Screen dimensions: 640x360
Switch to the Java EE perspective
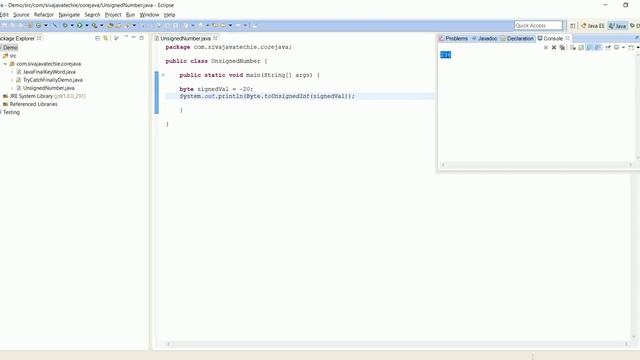pyautogui.click(x=593, y=26)
